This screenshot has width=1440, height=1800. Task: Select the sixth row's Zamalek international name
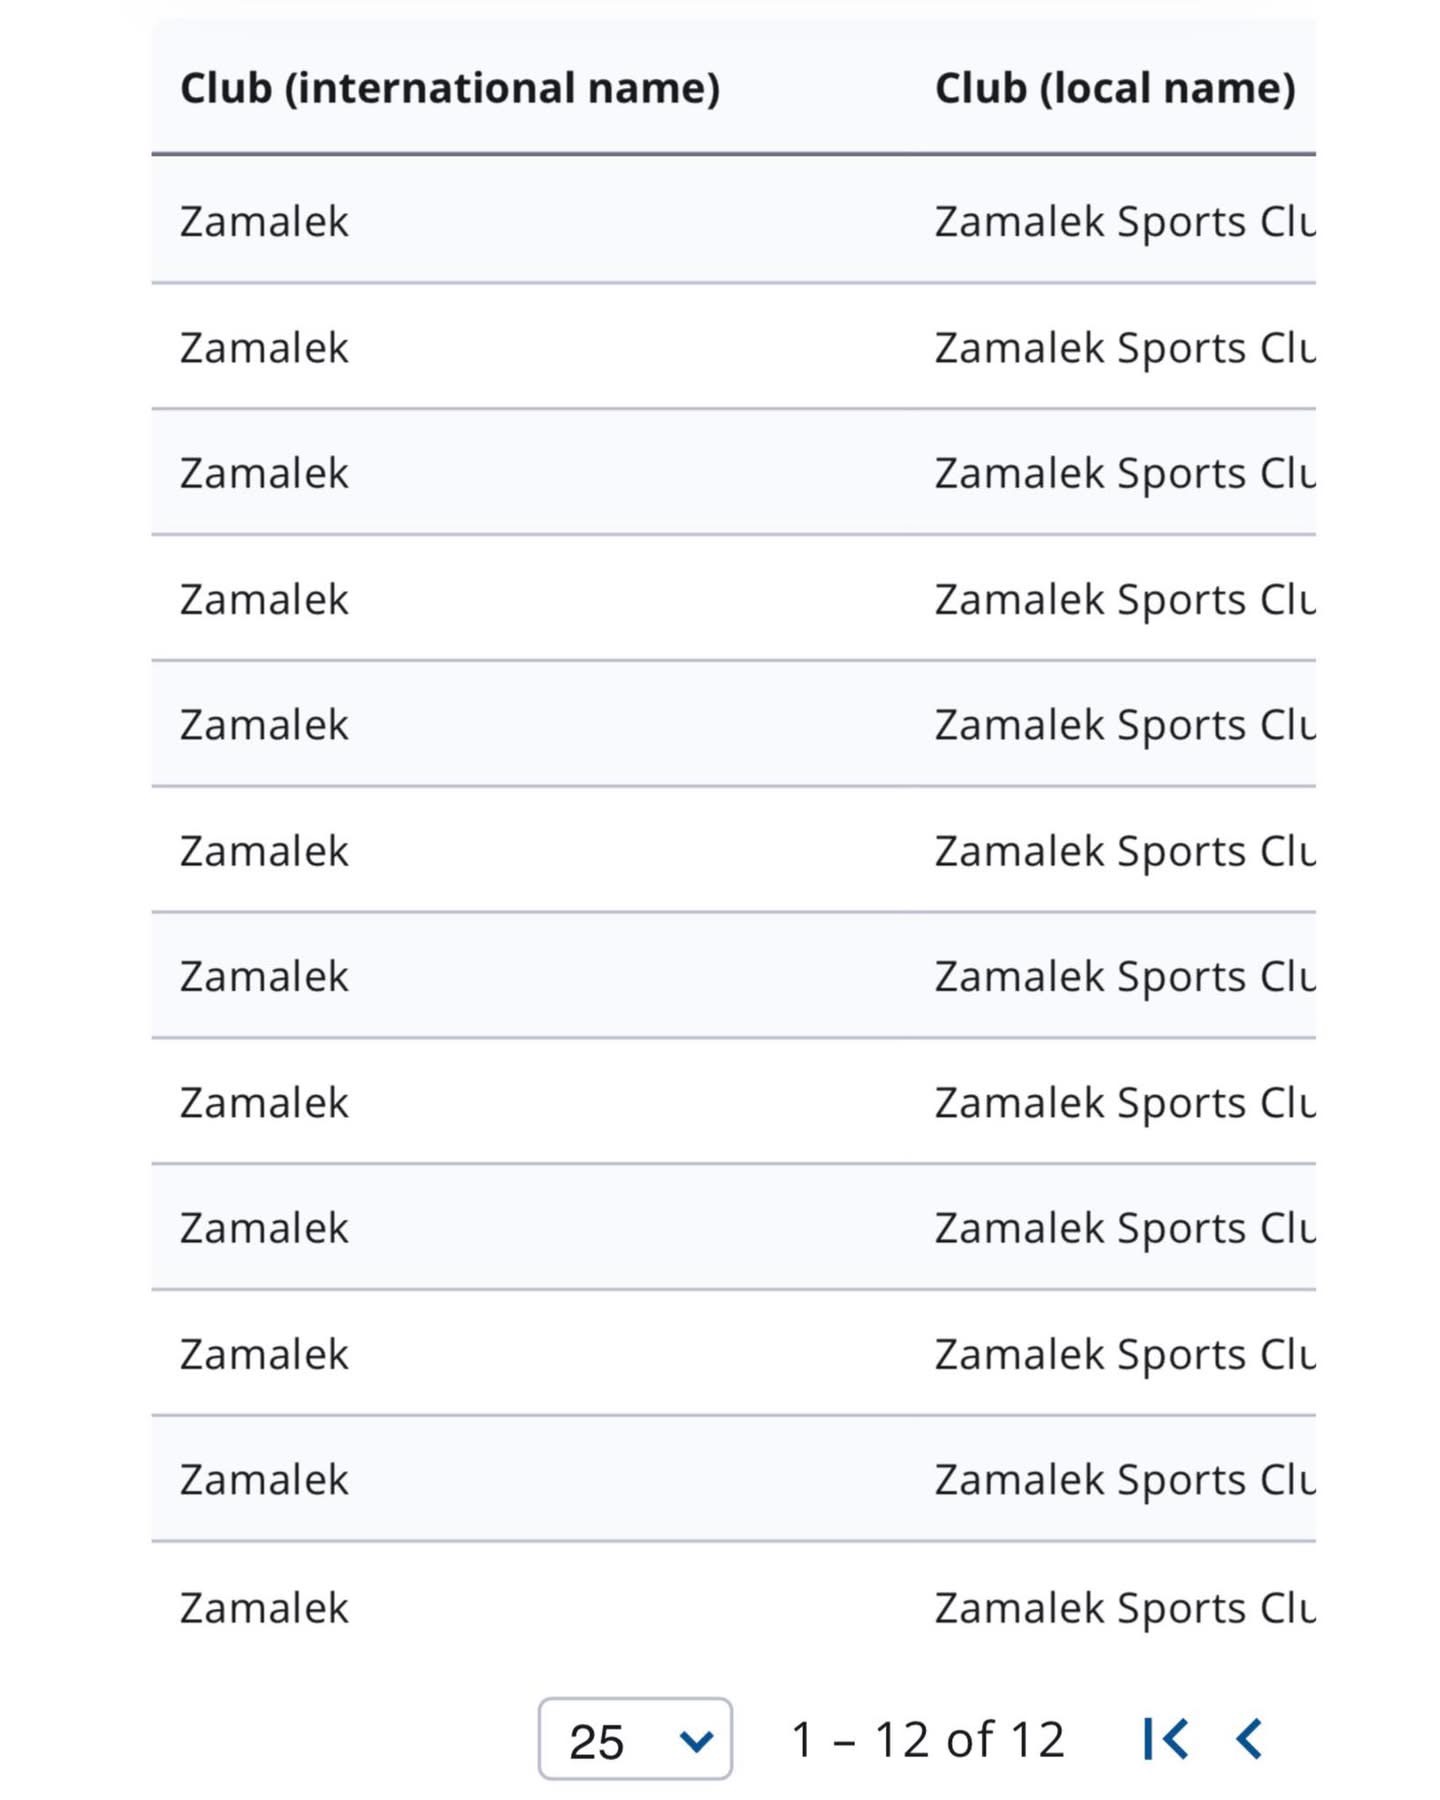coord(265,851)
